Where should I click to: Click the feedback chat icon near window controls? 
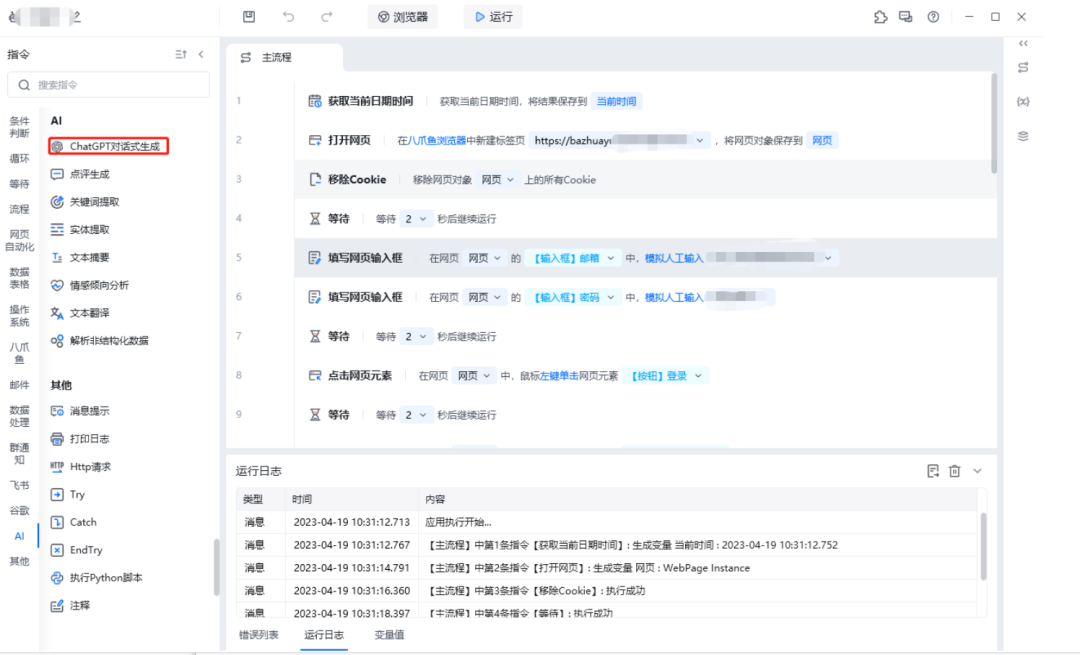(x=906, y=16)
